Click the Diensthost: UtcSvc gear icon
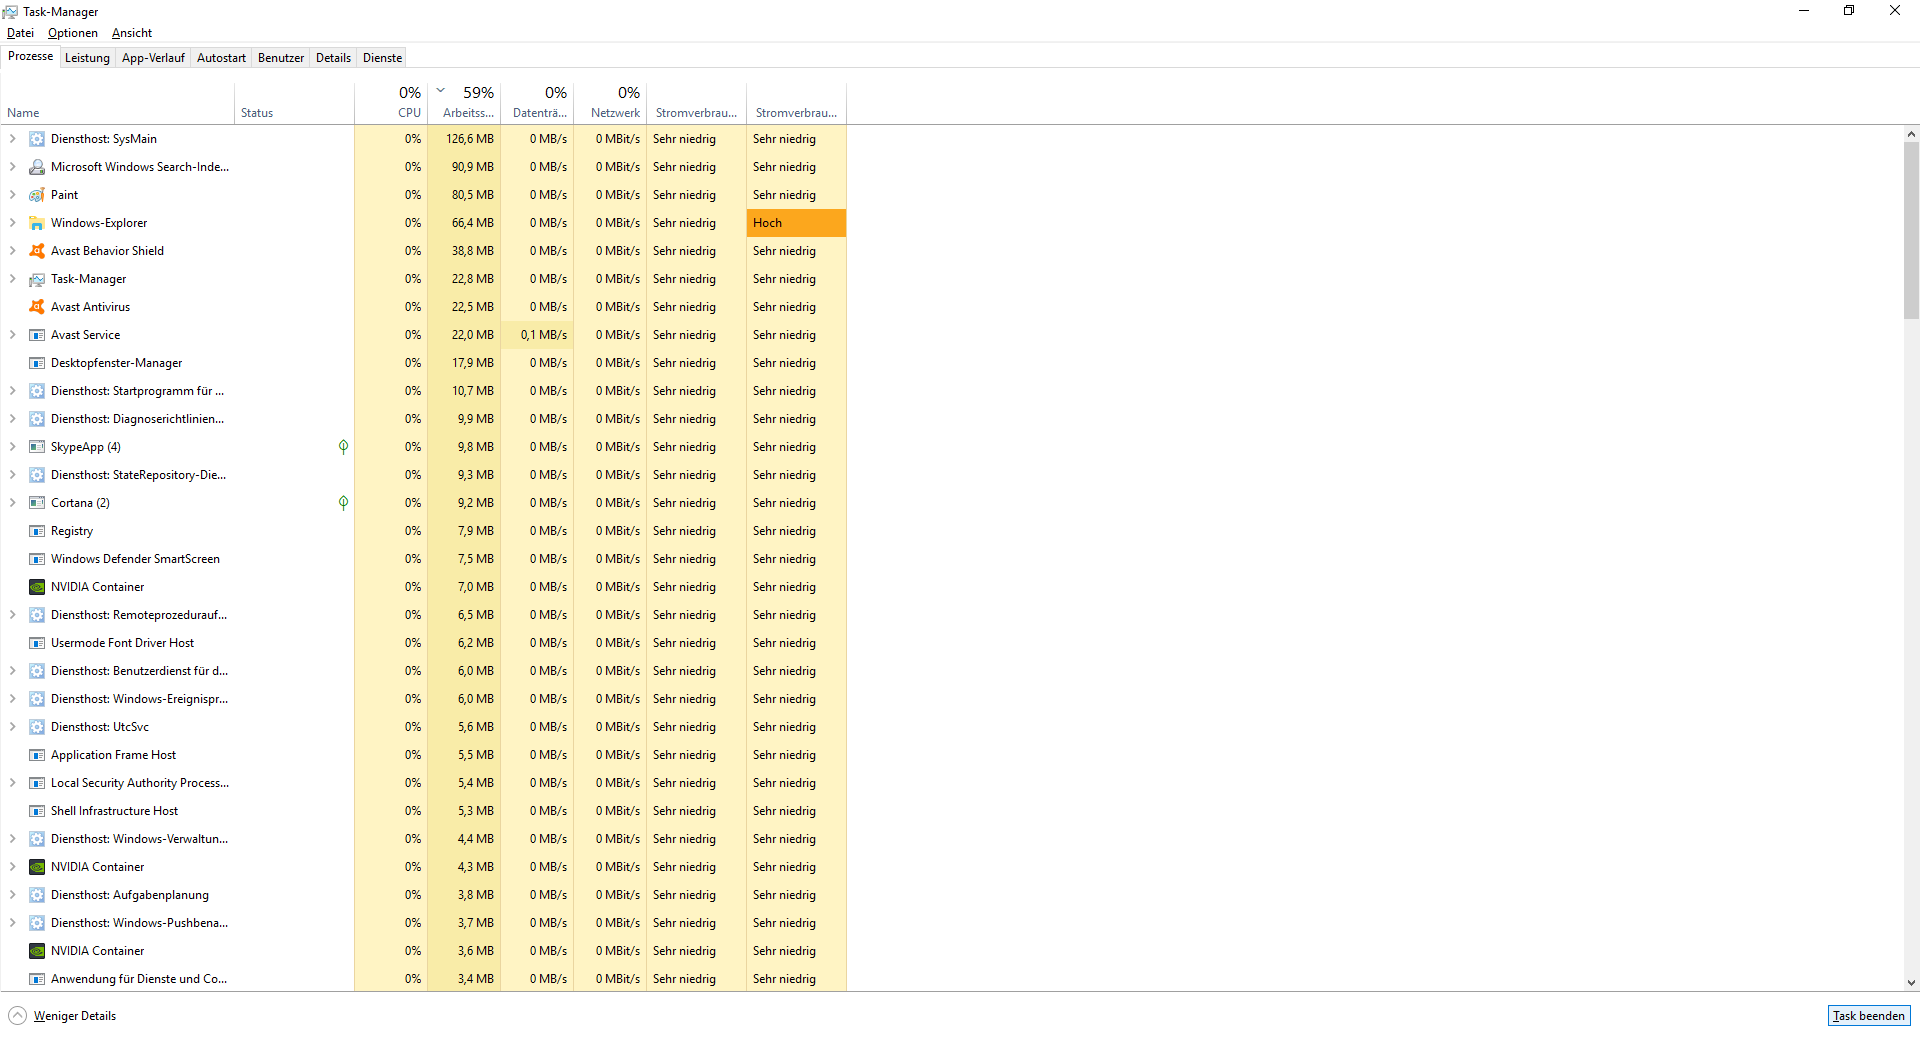This screenshot has height=1040, width=1920. tap(37, 727)
